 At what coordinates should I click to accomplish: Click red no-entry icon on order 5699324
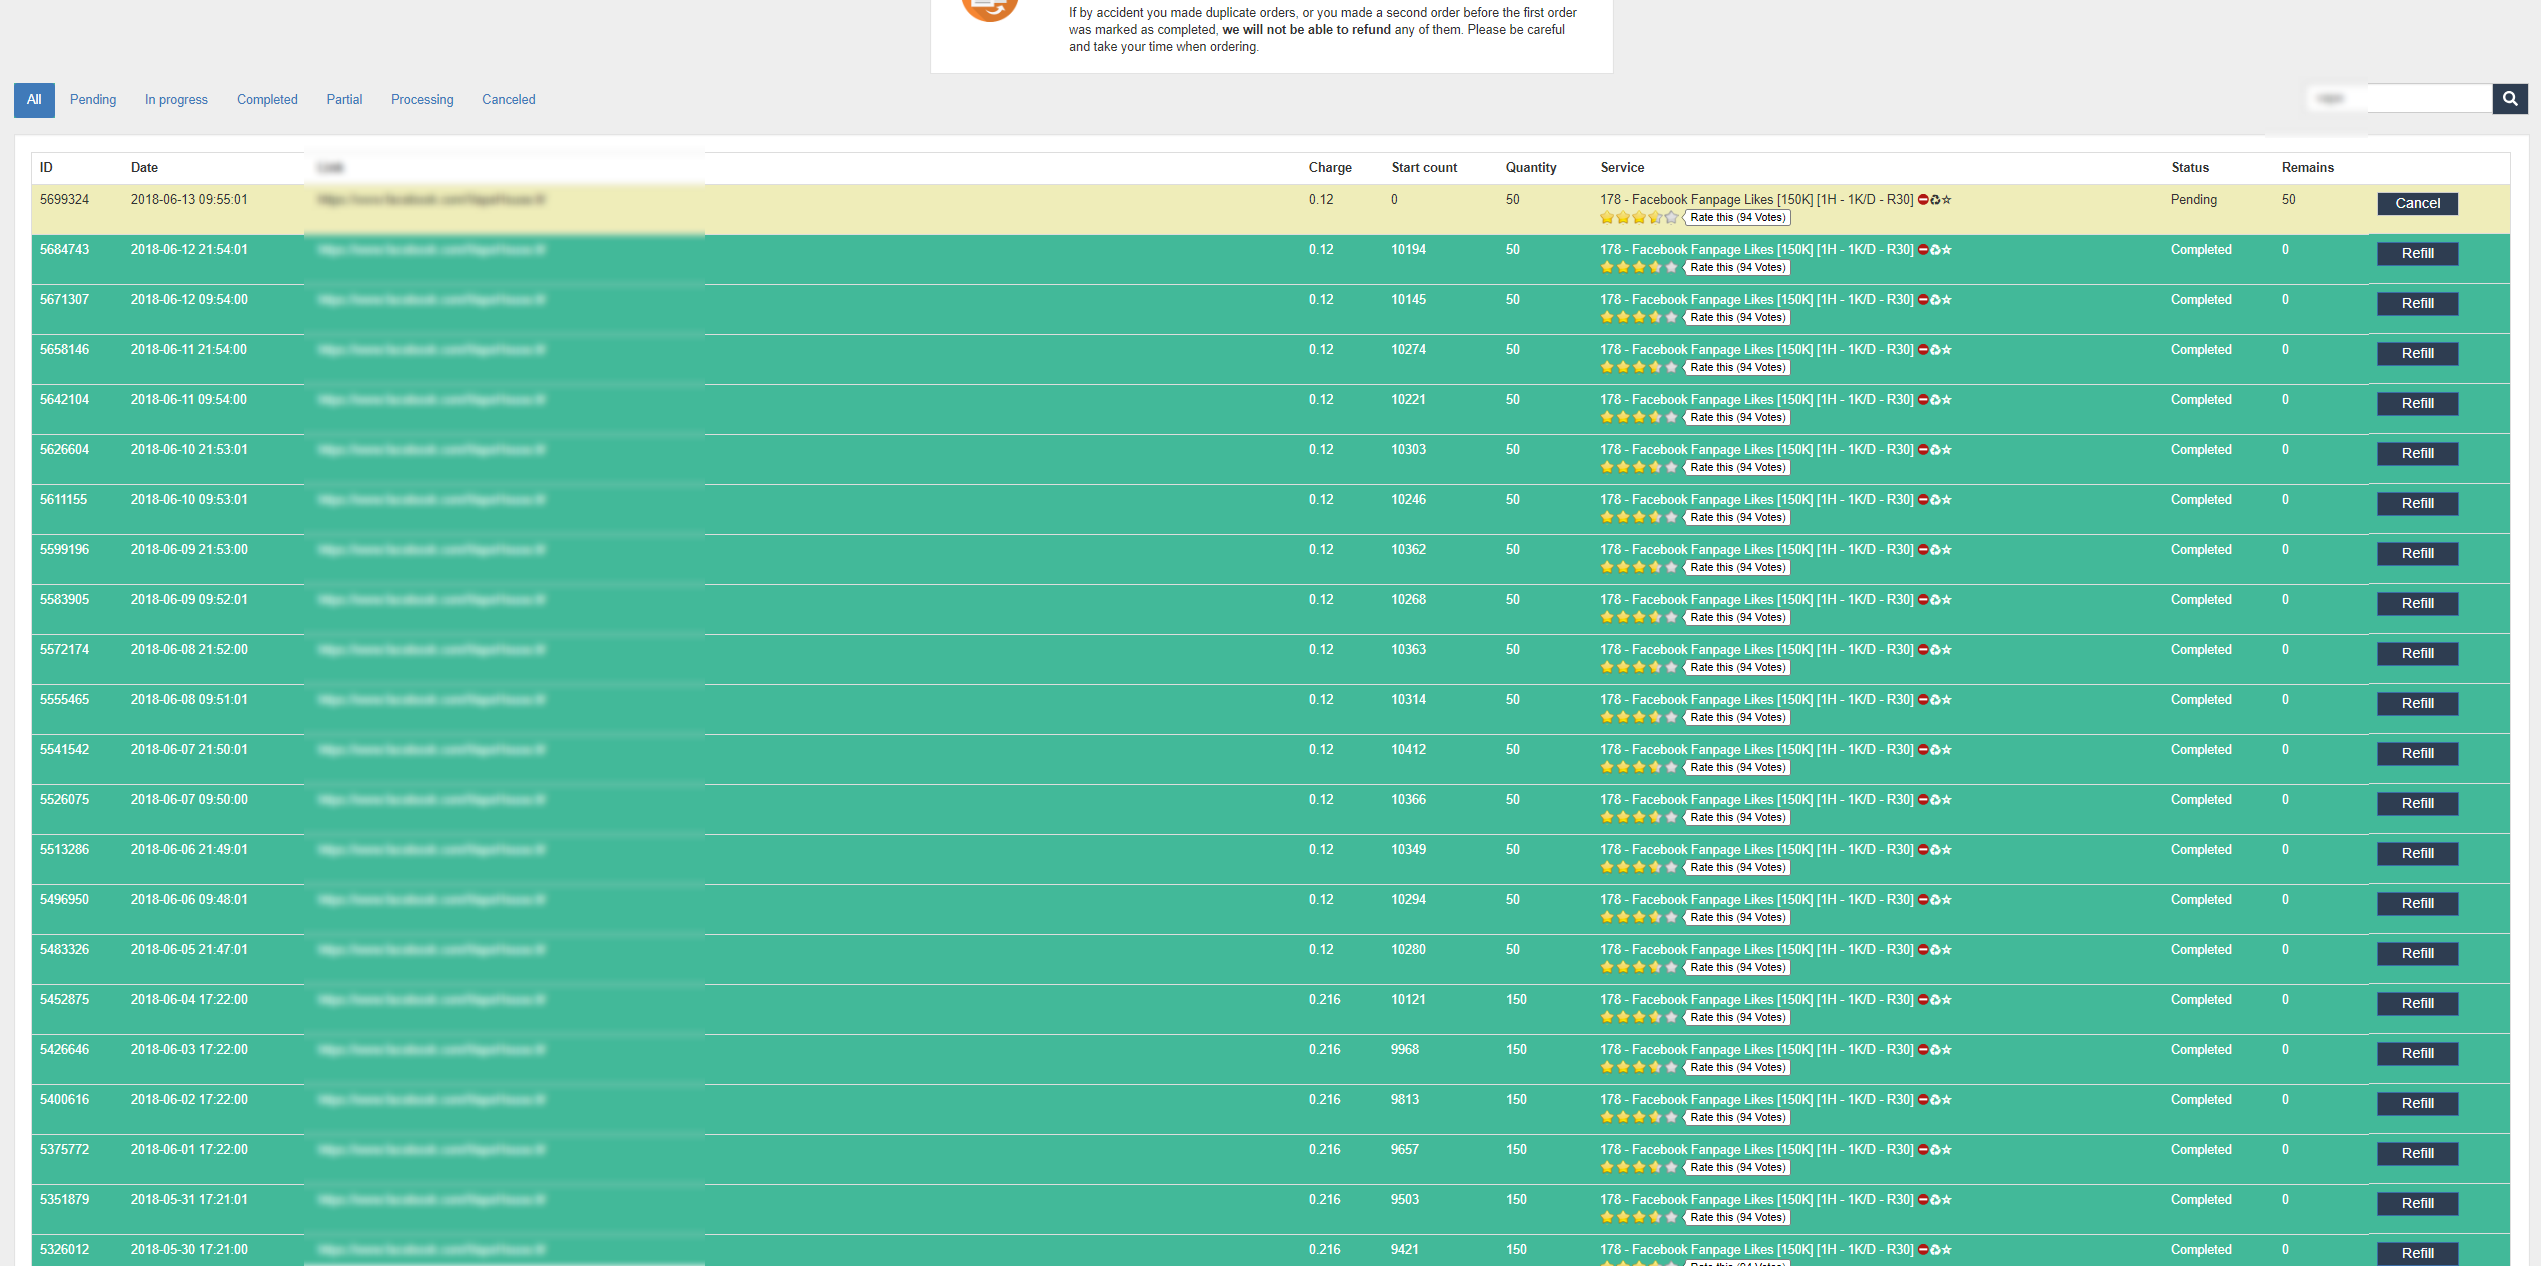click(1923, 200)
